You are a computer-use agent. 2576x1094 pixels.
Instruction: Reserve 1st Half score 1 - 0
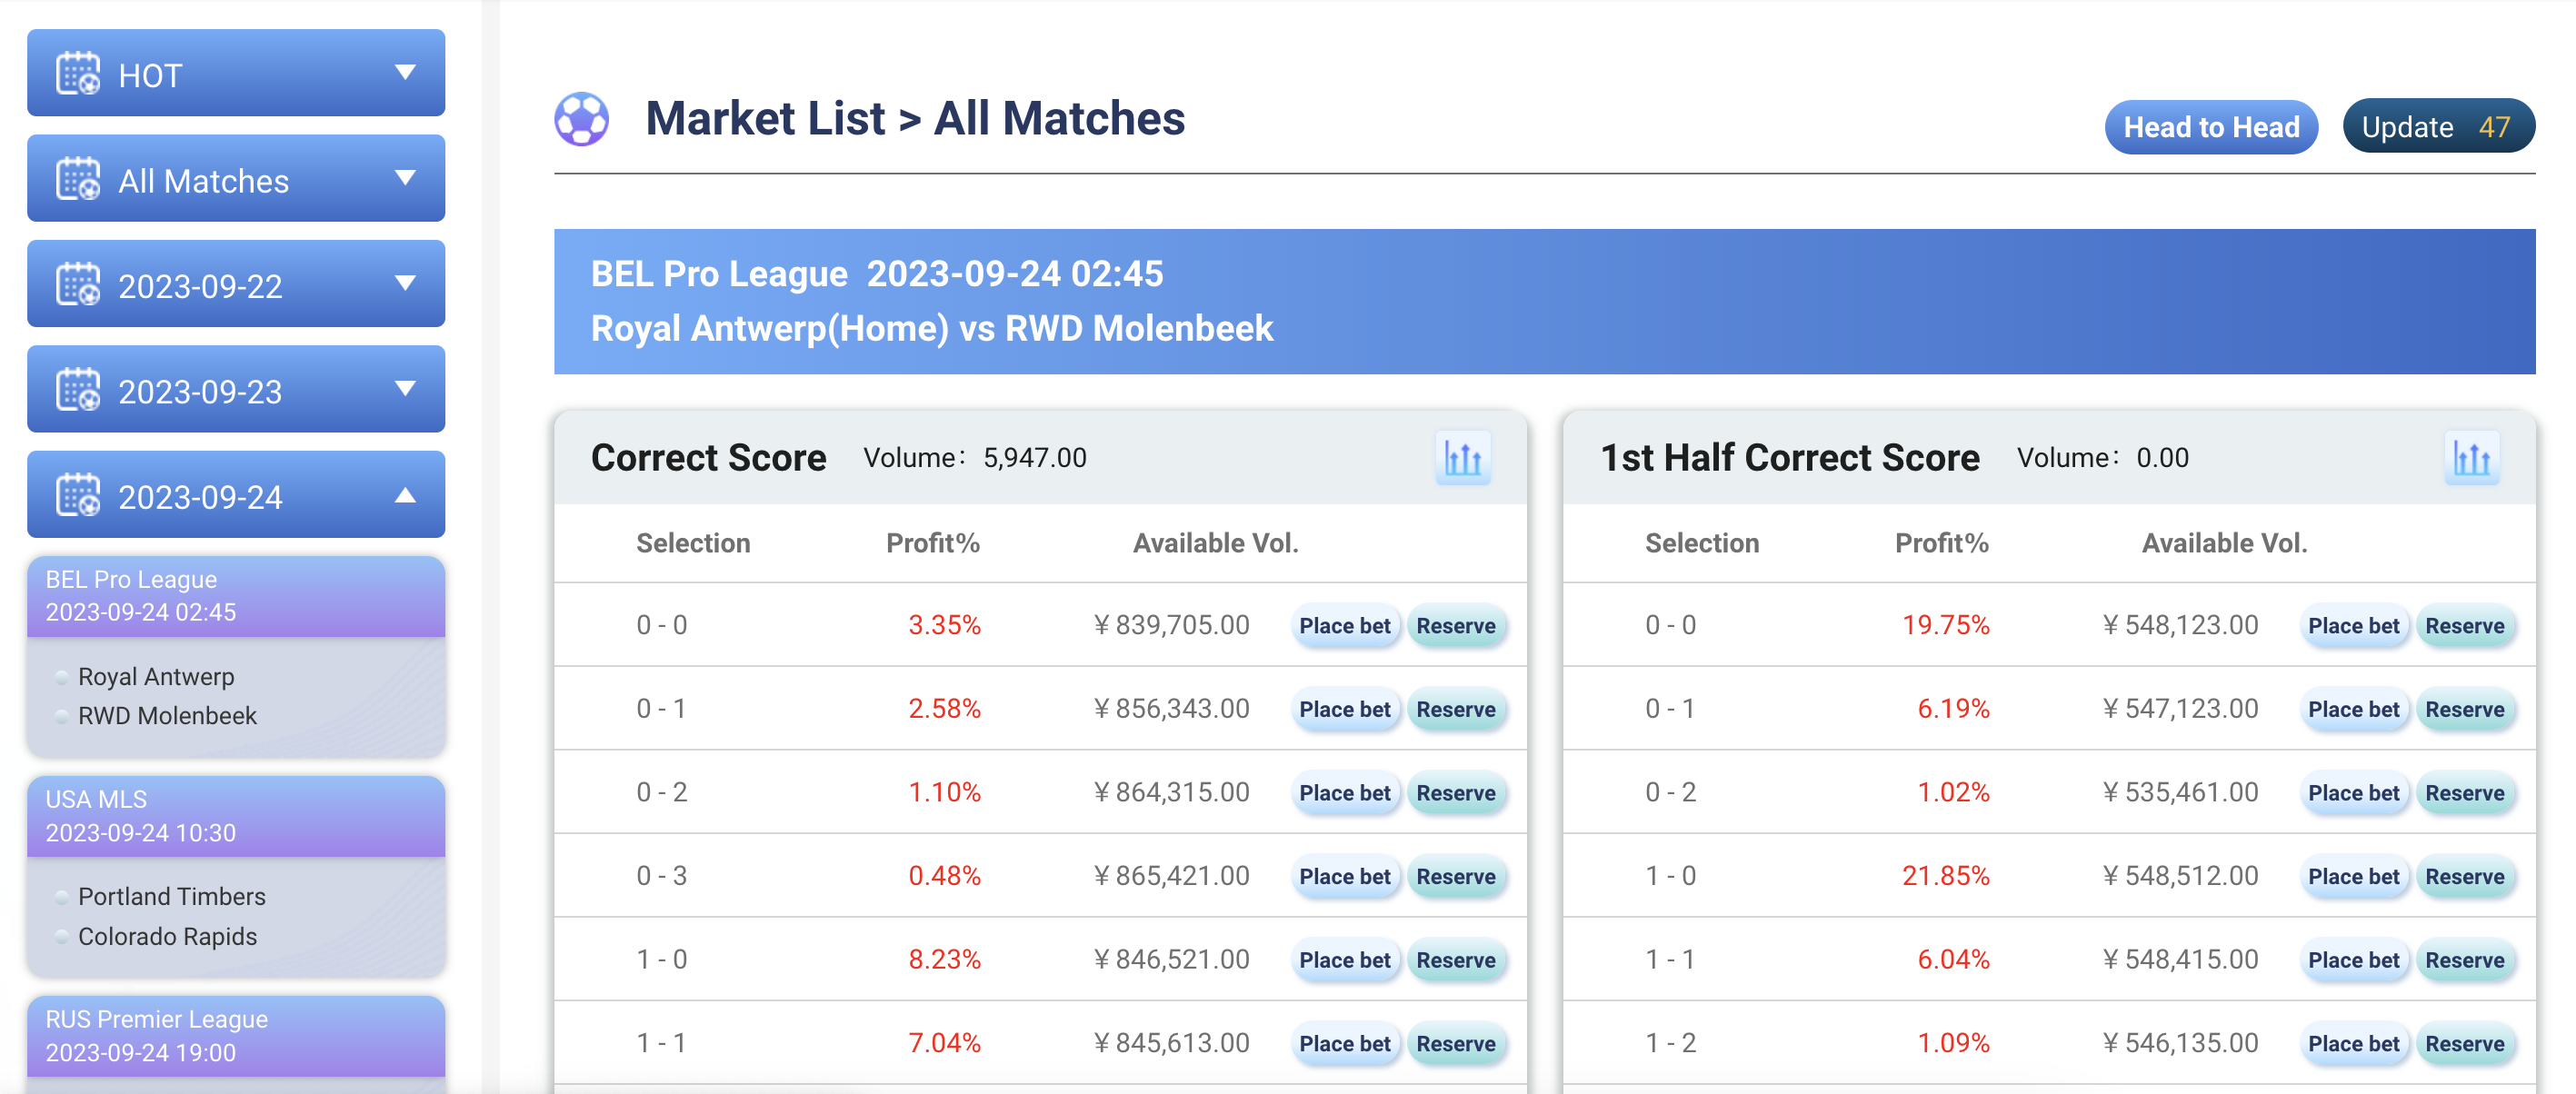click(x=2465, y=877)
